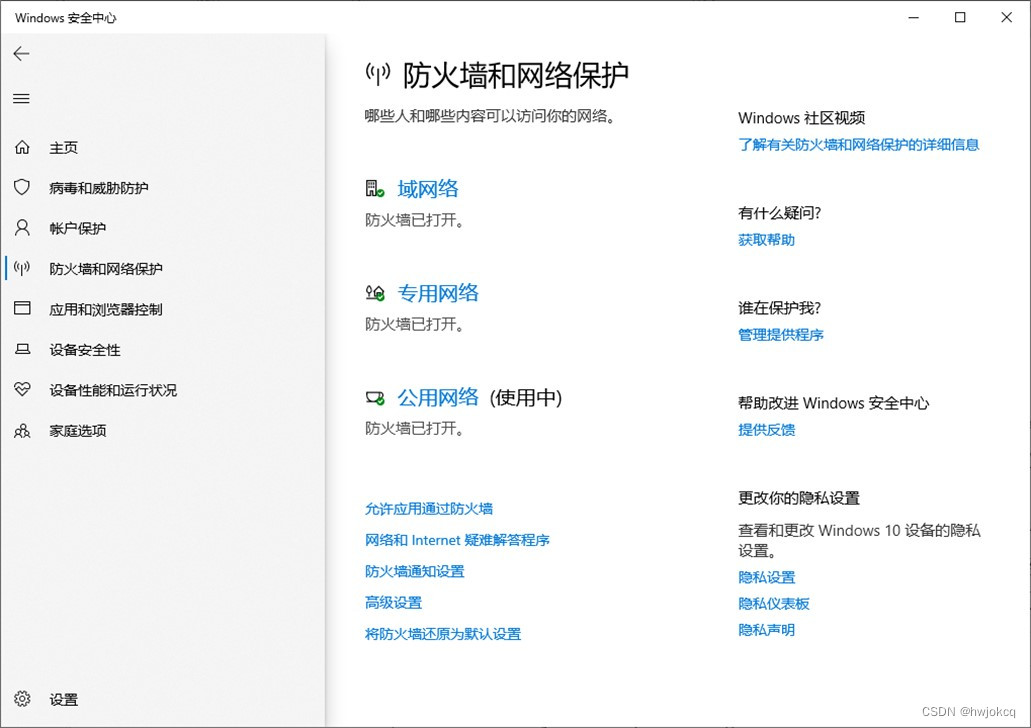Screen dimensions: 1031x728
Task: Go to 主页 in the sidebar
Action: click(64, 147)
